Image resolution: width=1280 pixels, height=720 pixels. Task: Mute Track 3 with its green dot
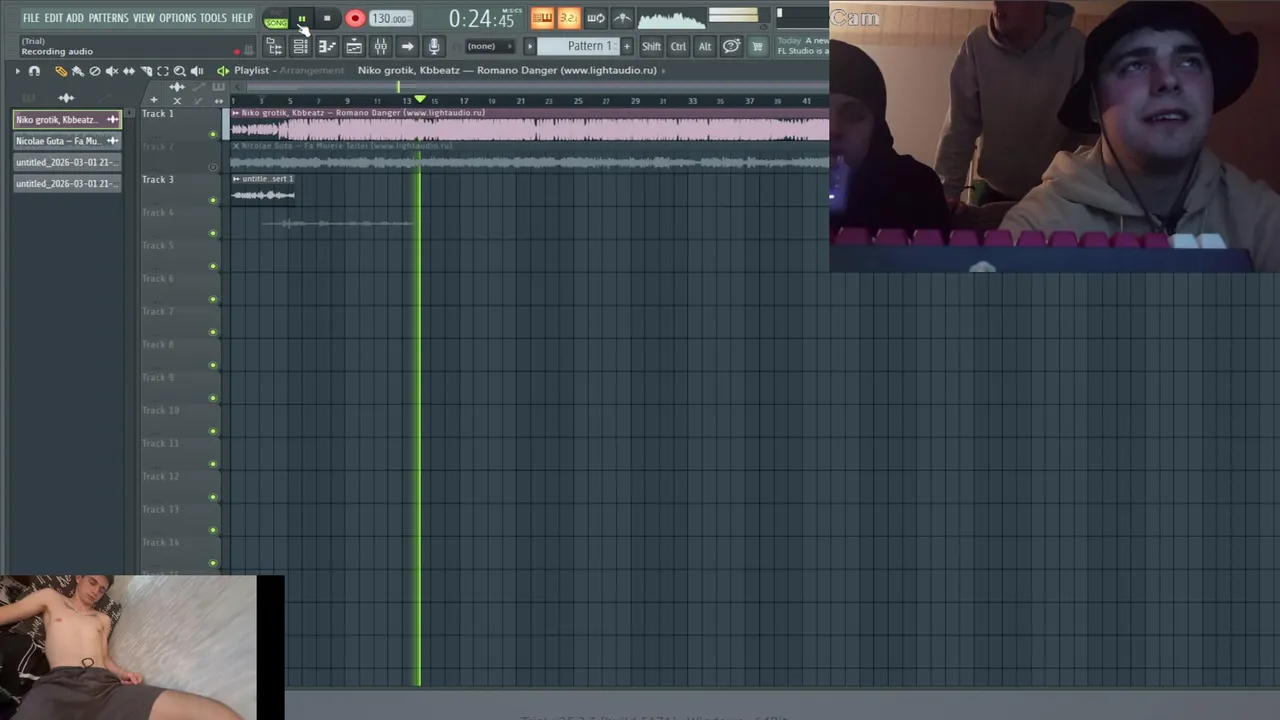pyautogui.click(x=212, y=200)
